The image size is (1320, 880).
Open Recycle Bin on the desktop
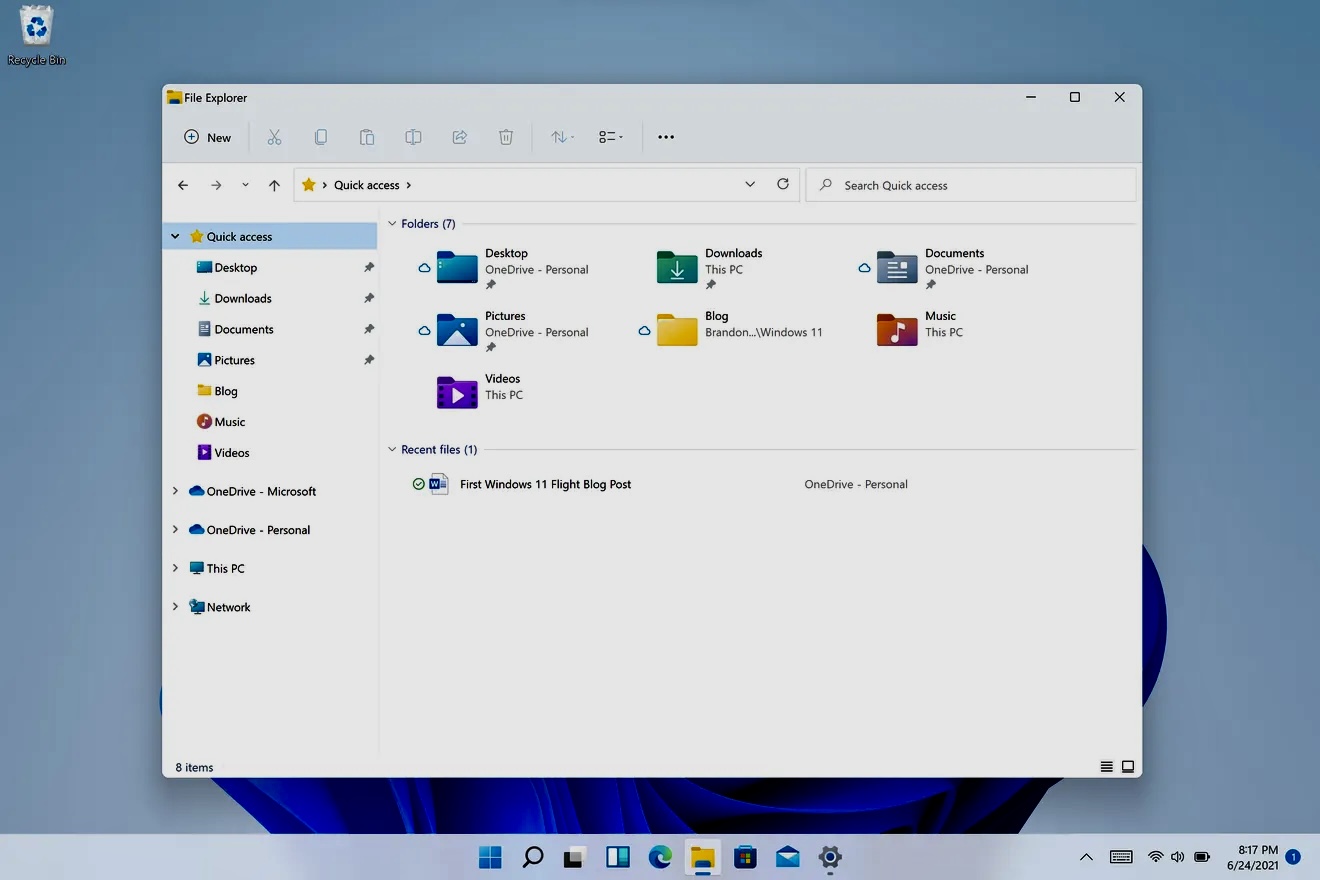point(37,36)
